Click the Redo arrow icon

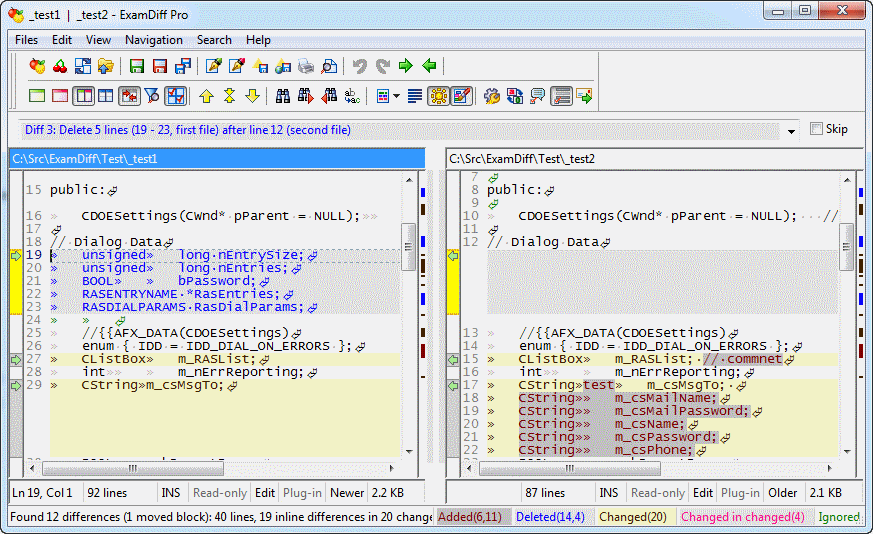point(382,66)
